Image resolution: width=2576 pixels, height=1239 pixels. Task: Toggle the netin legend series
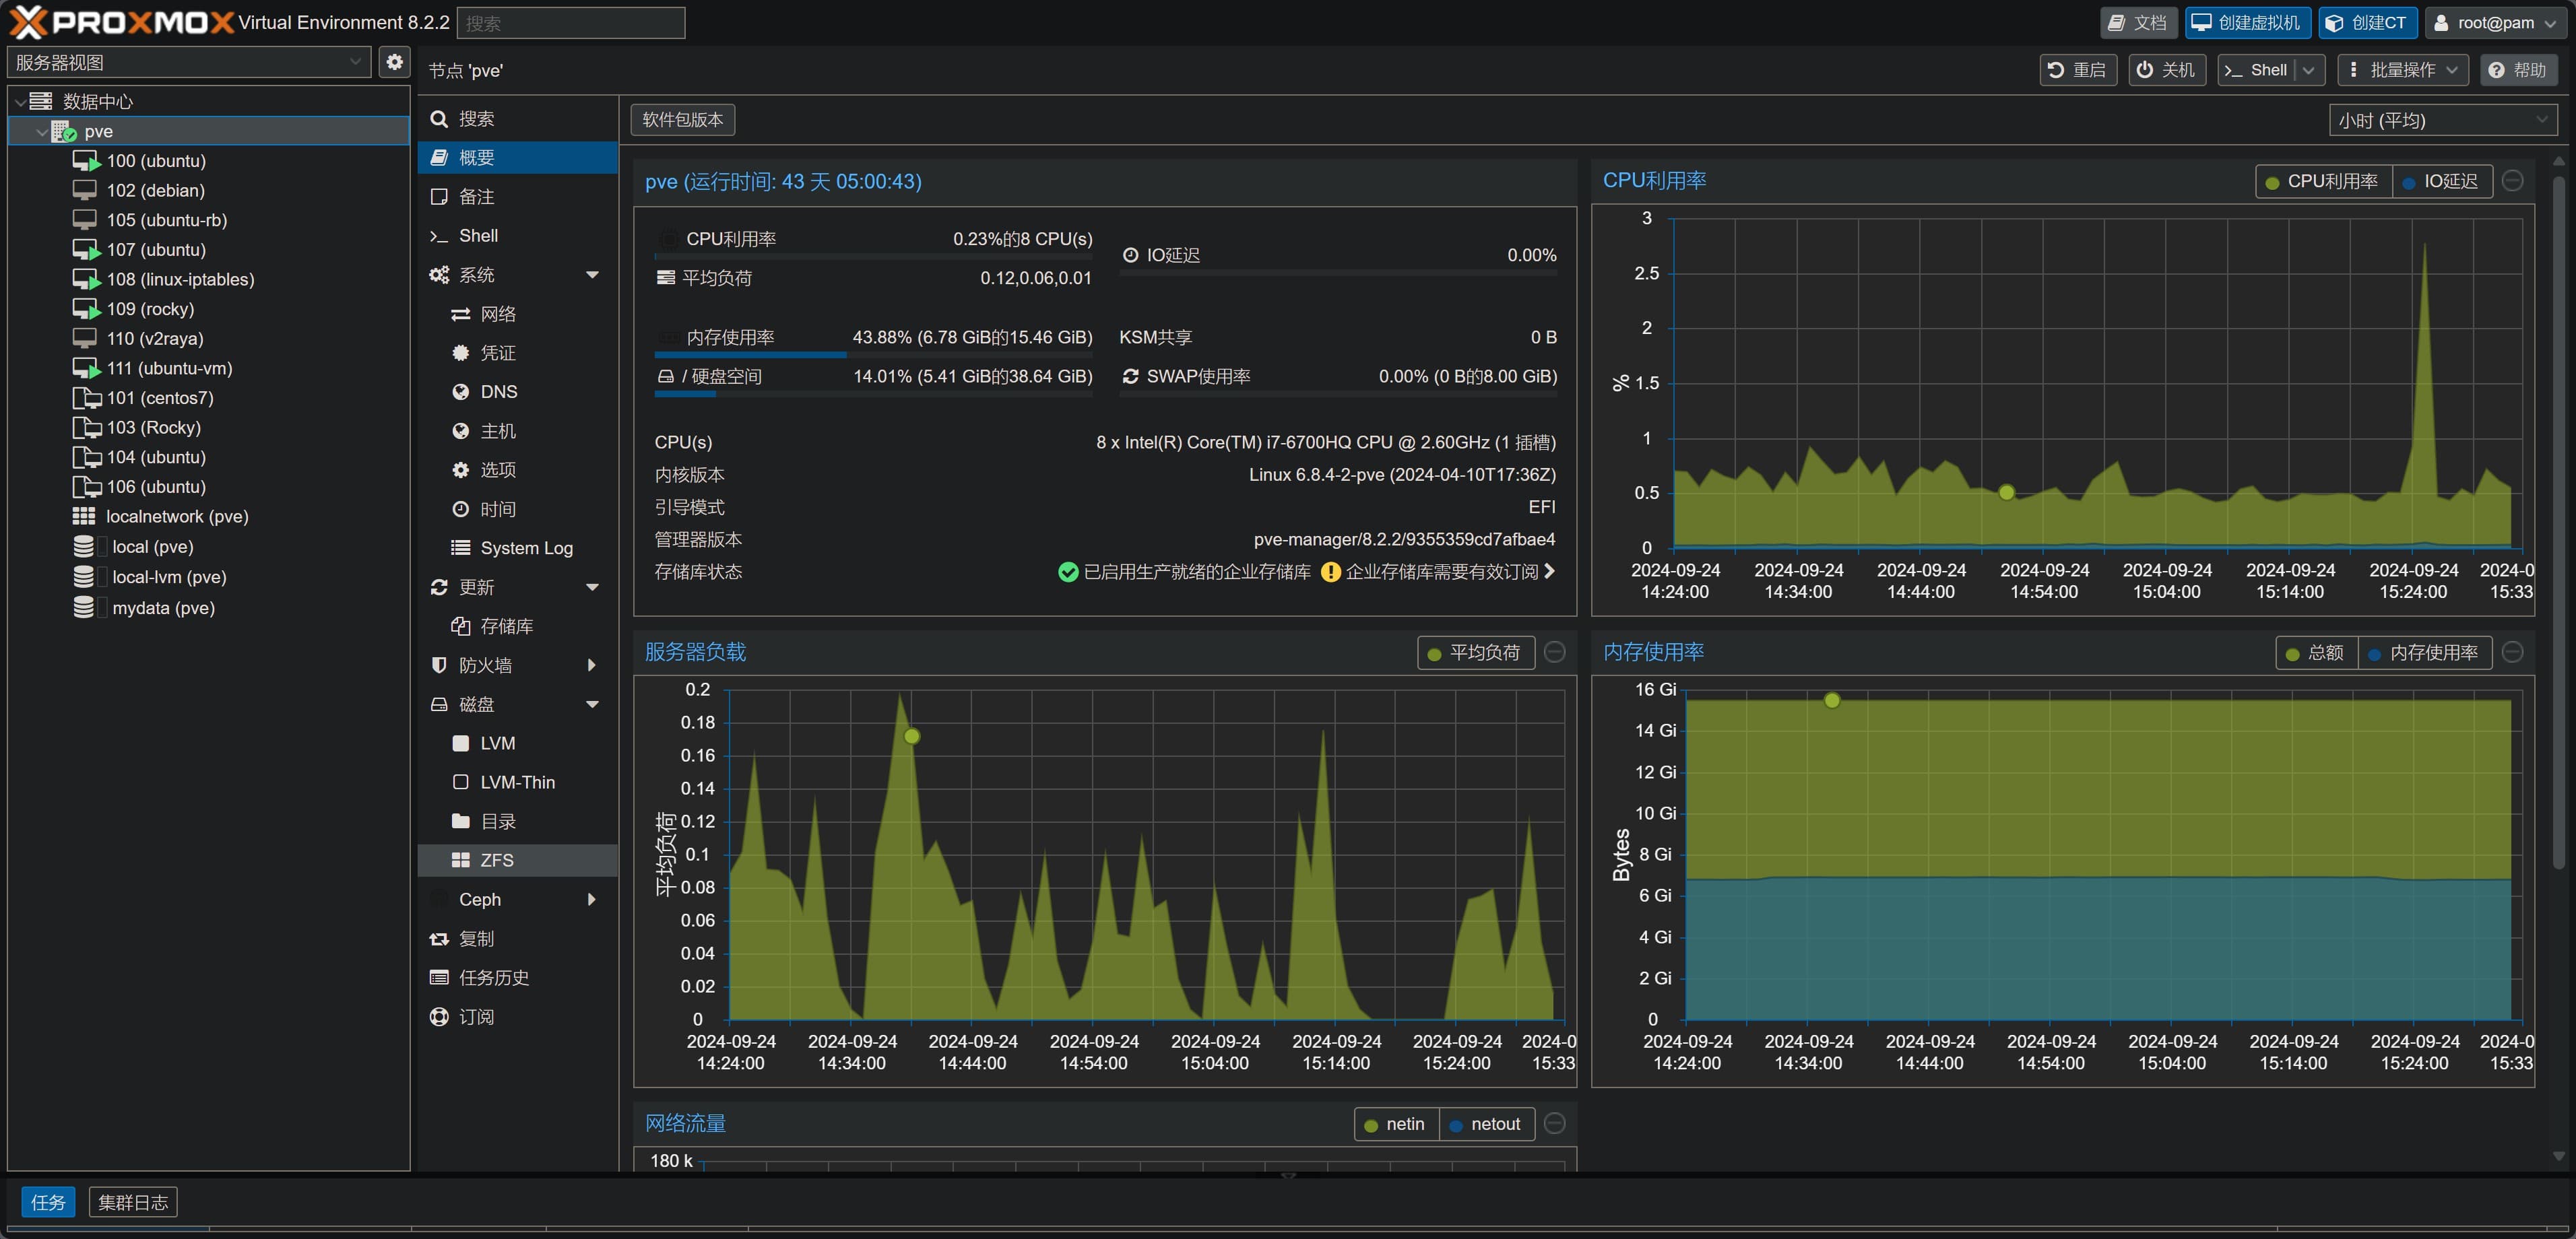click(1396, 1125)
